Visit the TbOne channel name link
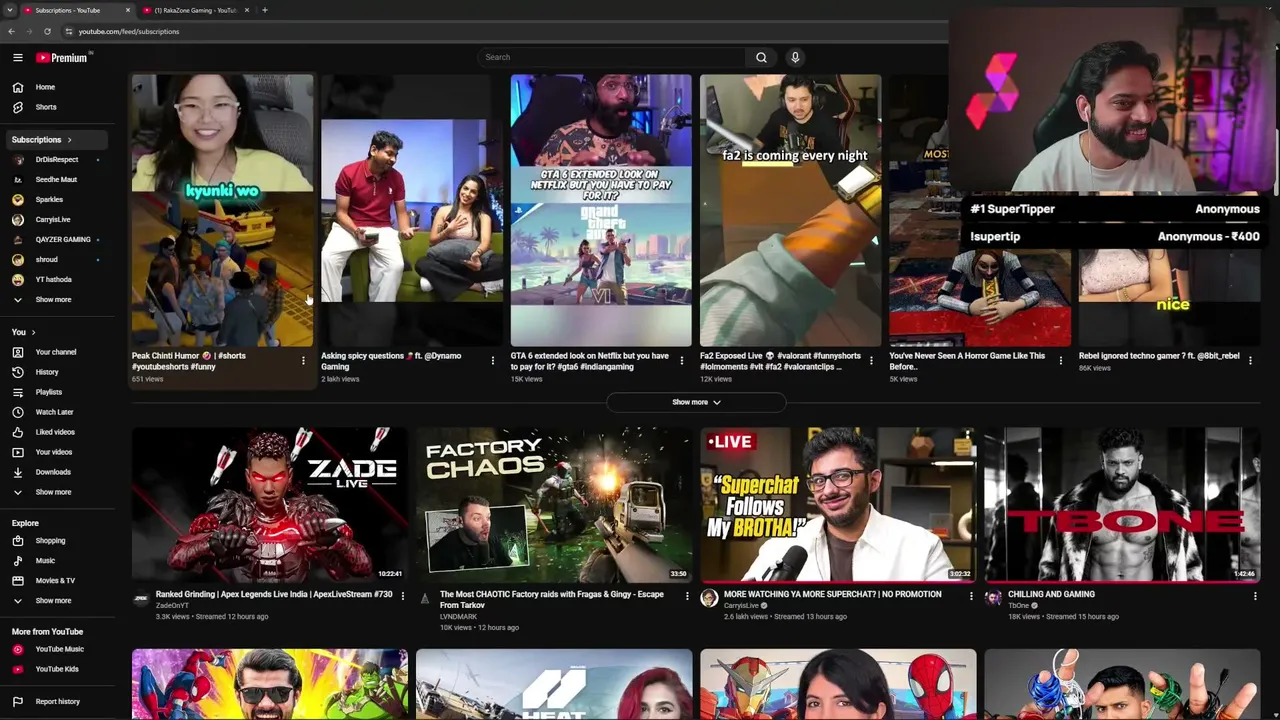The image size is (1280, 720). point(1018,606)
